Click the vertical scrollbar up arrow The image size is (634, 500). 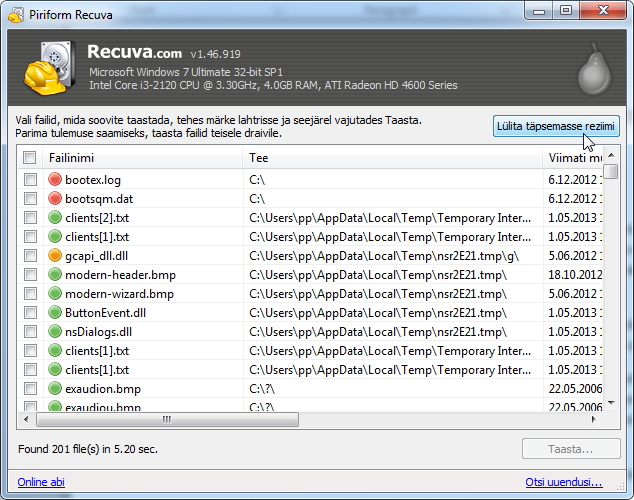[x=611, y=155]
